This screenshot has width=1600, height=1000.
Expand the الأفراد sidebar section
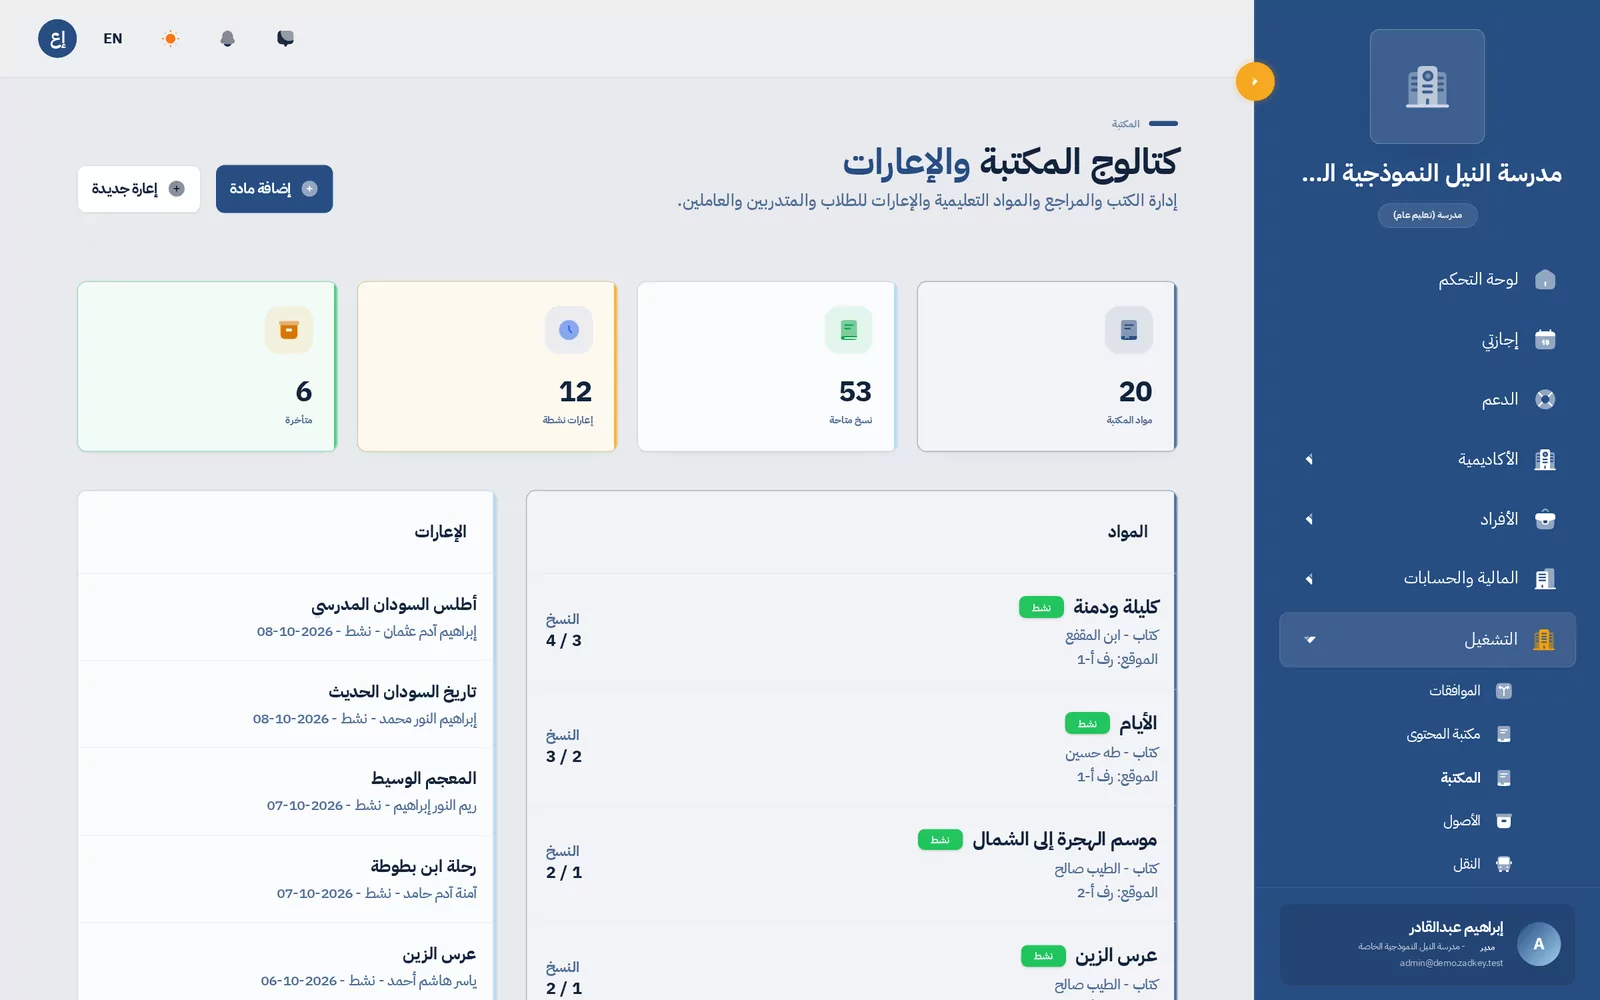tap(1427, 519)
